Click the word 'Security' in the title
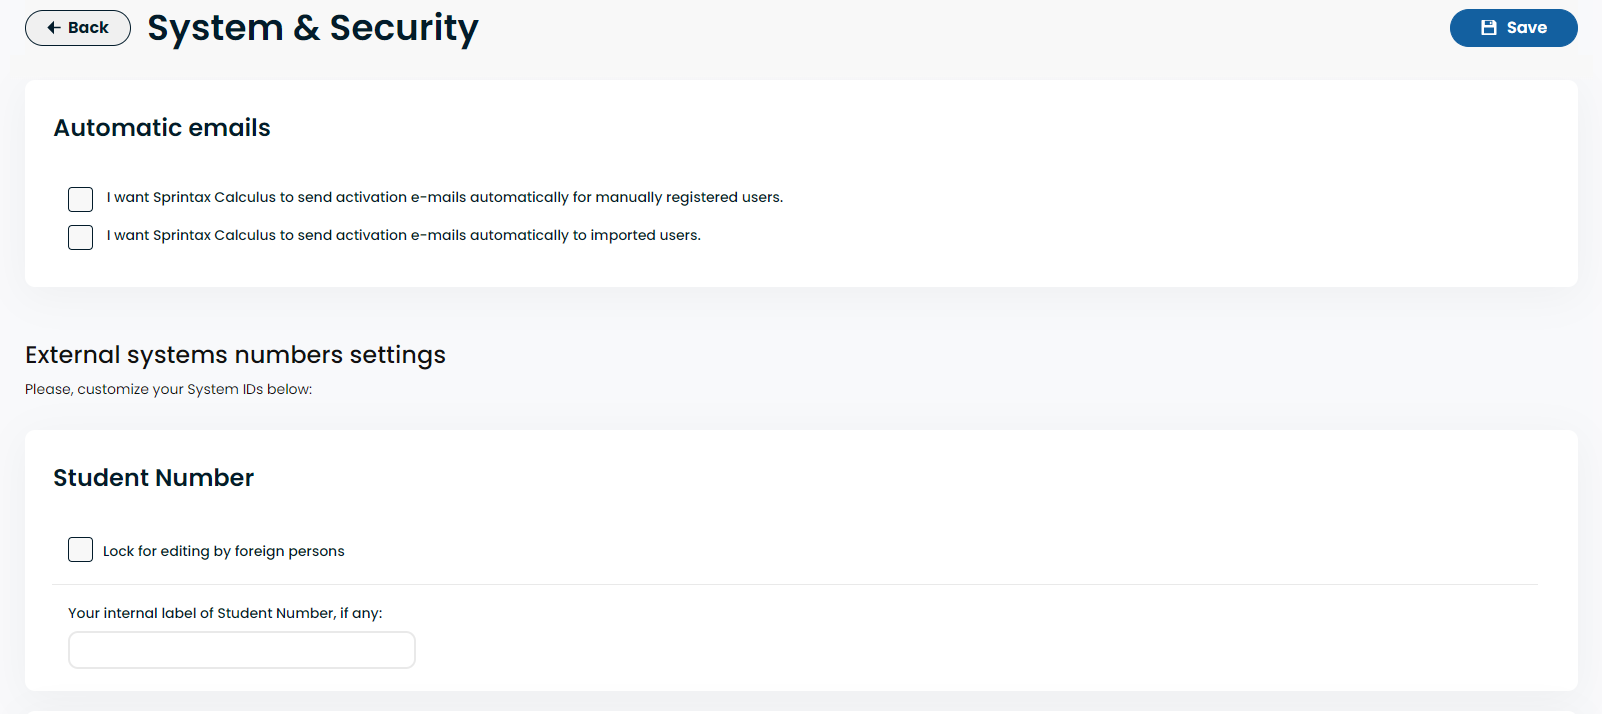 pos(404,29)
